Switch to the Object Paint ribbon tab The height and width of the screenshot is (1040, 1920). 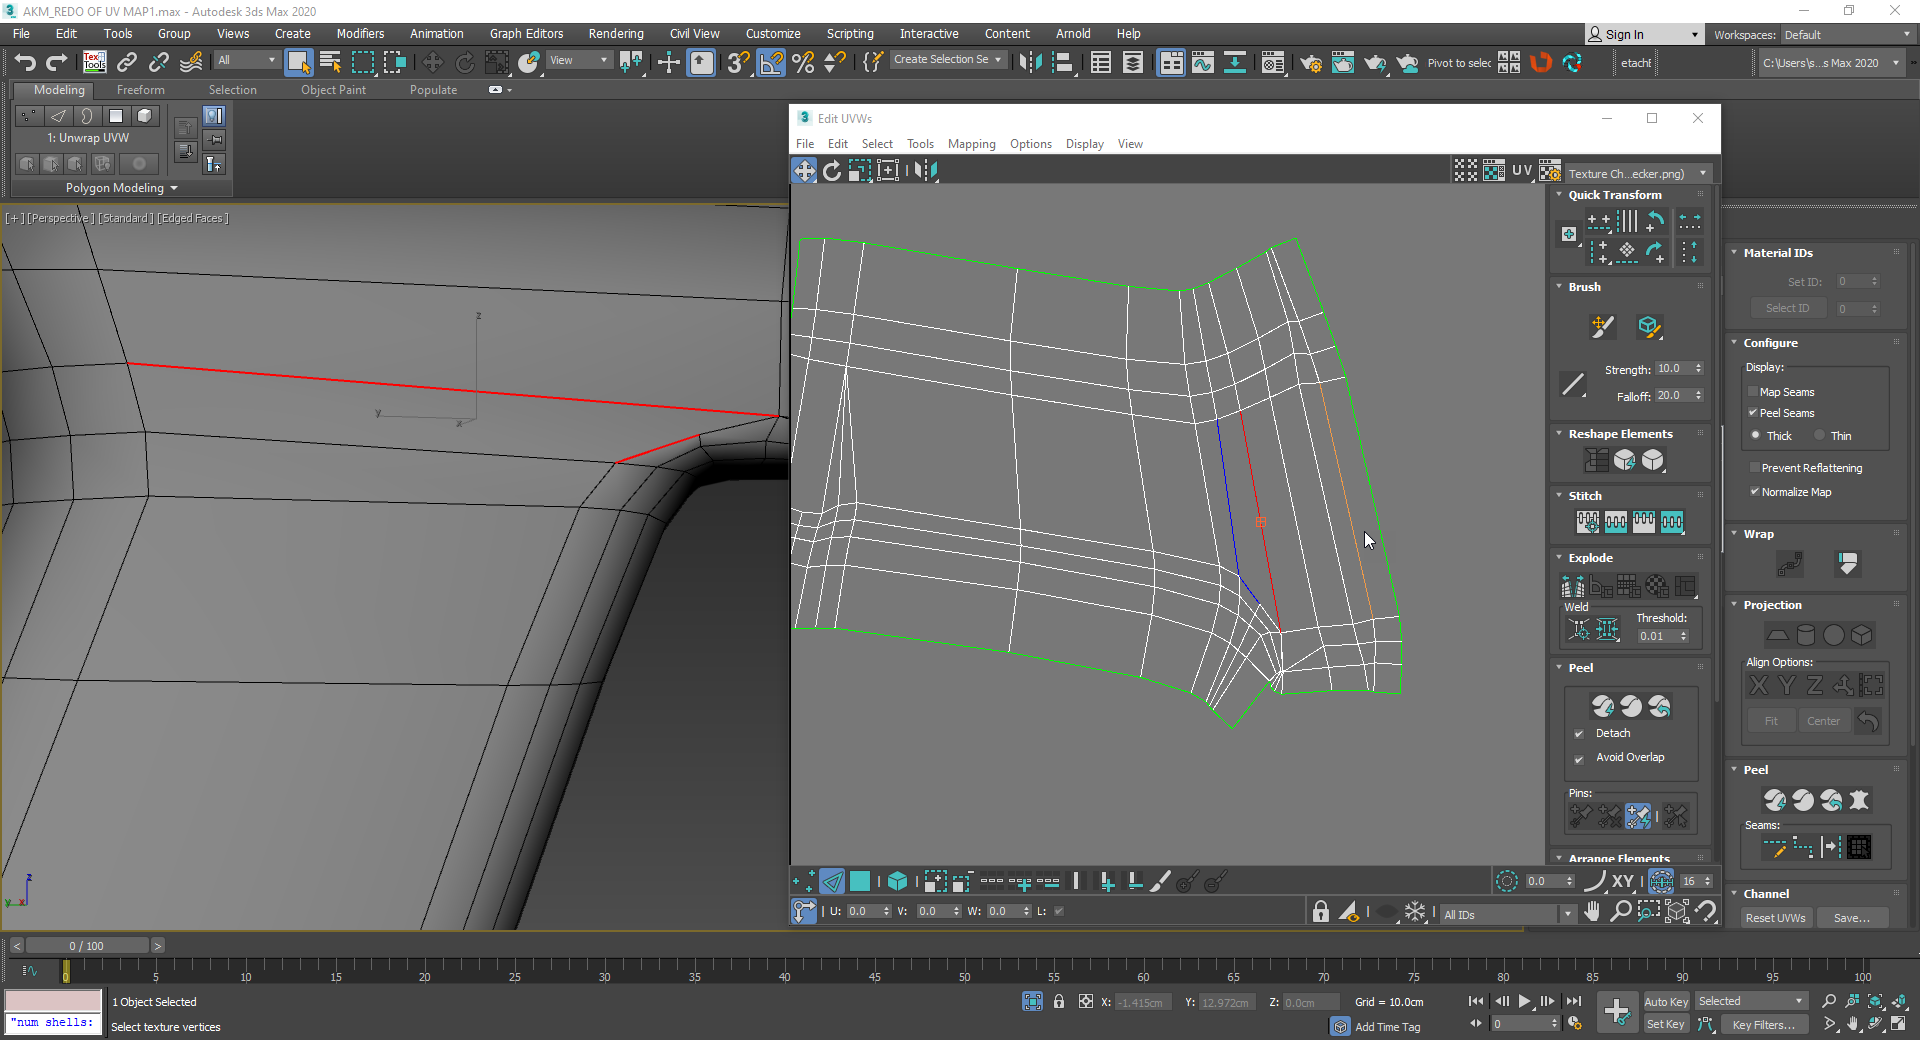tap(333, 90)
